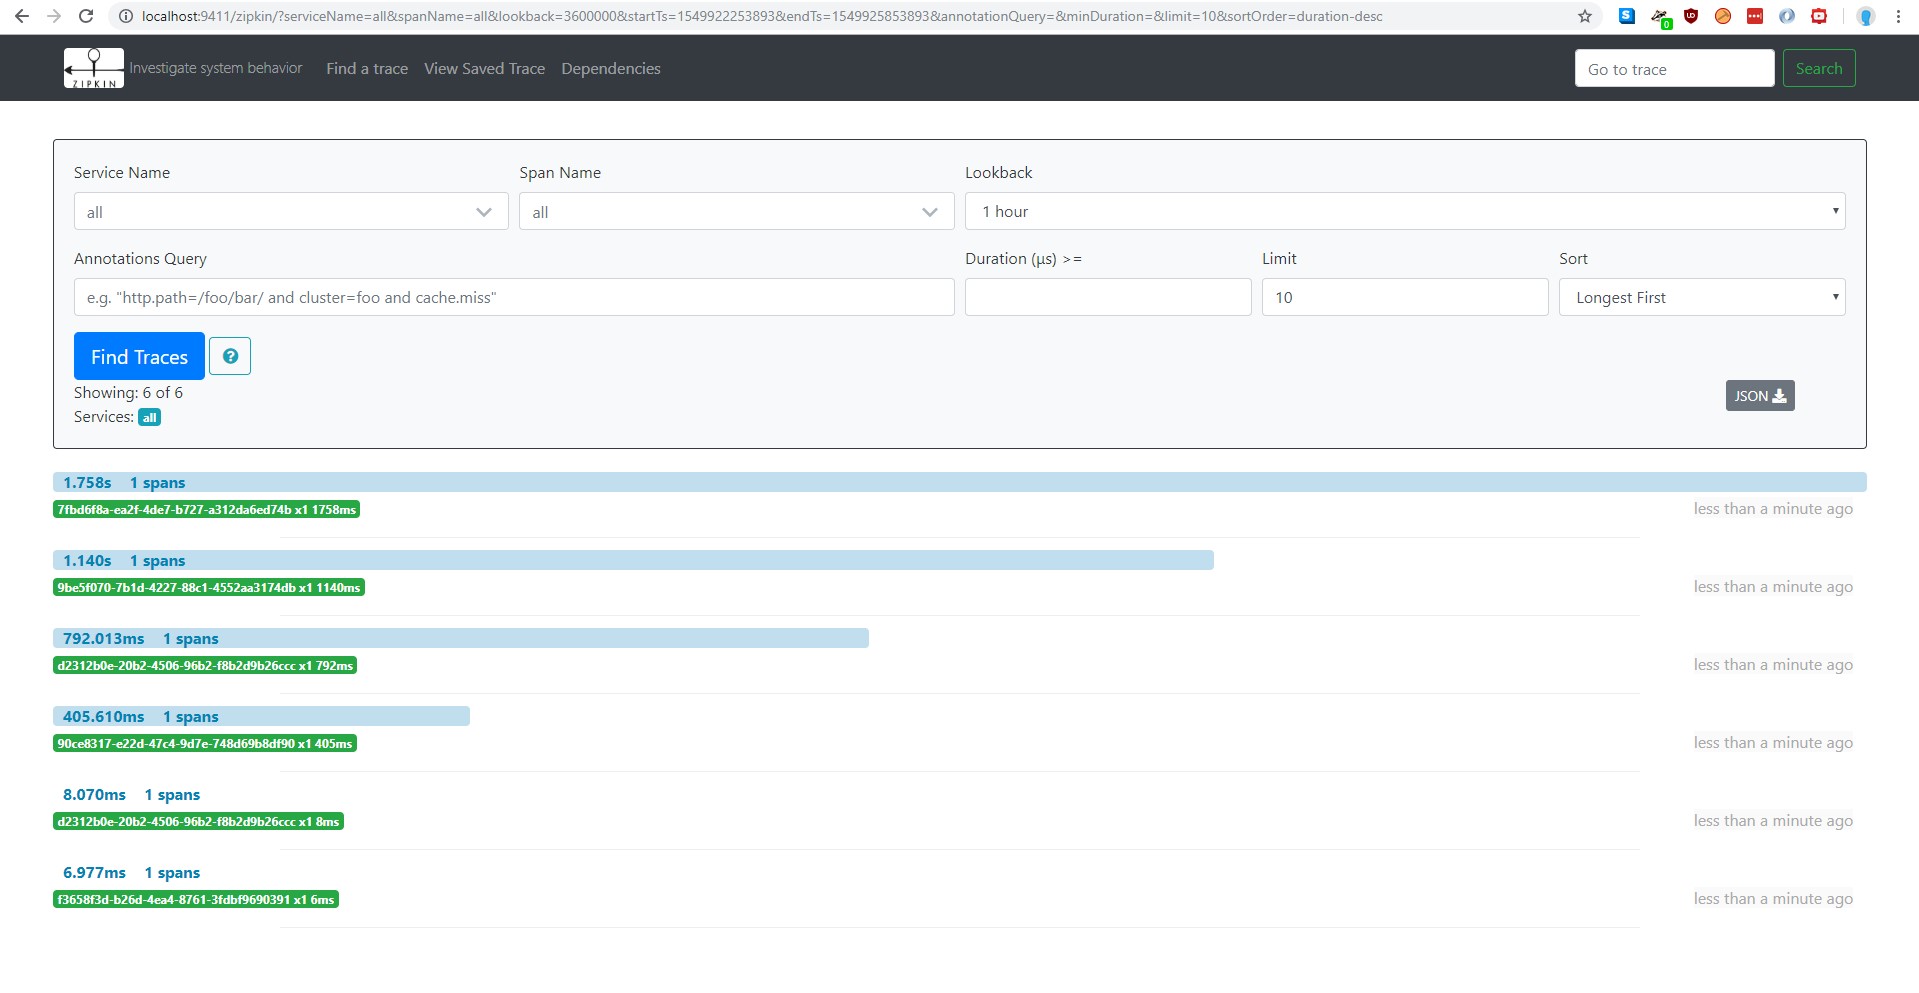Screen dimensions: 1919x993
Task: Click the Chrome profile avatar icon
Action: click(1865, 16)
